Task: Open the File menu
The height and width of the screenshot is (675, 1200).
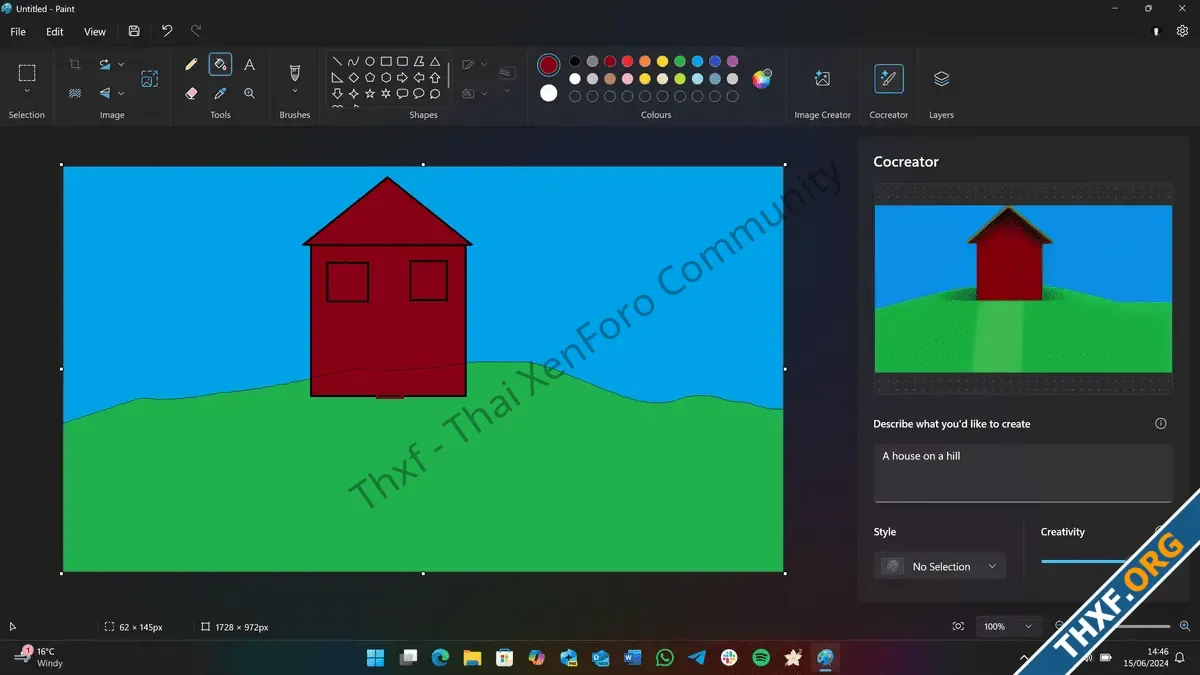Action: click(x=18, y=31)
